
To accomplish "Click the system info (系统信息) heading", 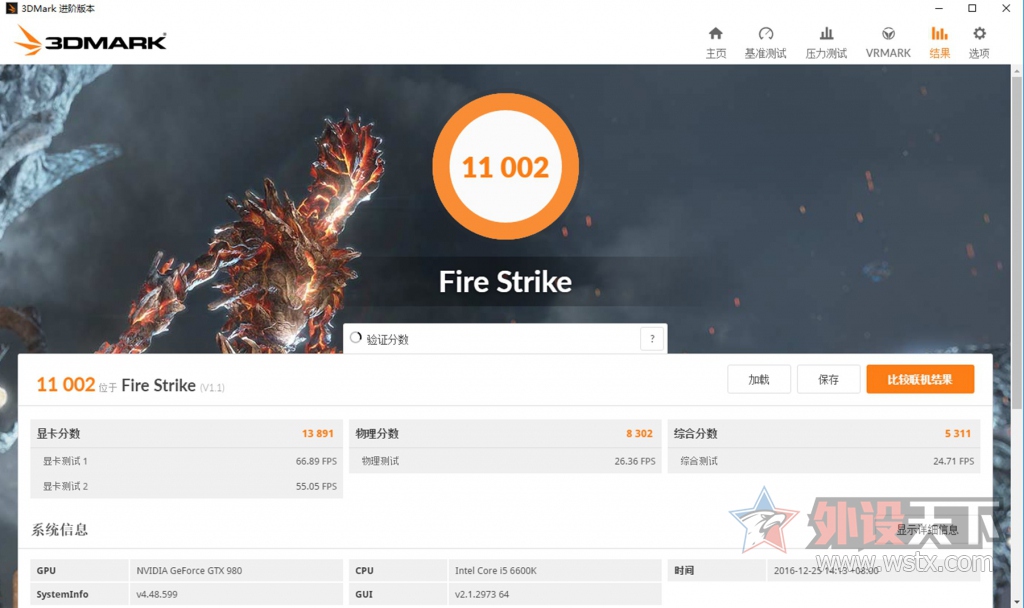I will [59, 530].
